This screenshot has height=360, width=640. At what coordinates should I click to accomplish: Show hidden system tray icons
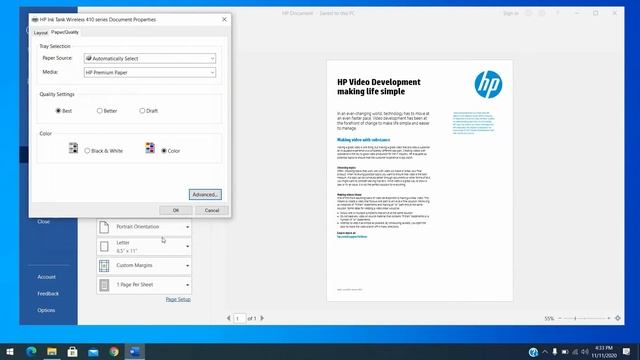(x=545, y=352)
